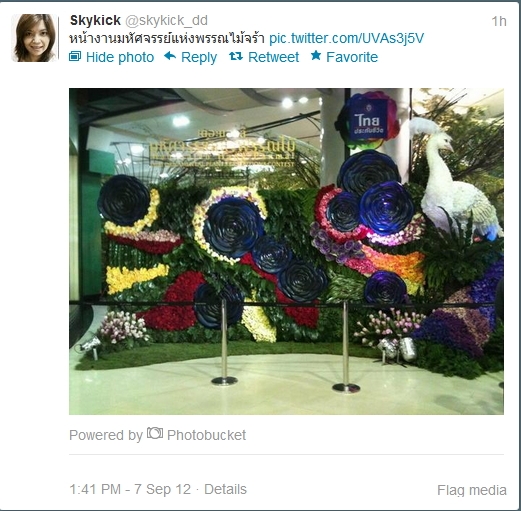Expand tweet Details link
Image resolution: width=521 pixels, height=511 pixels.
click(x=225, y=489)
